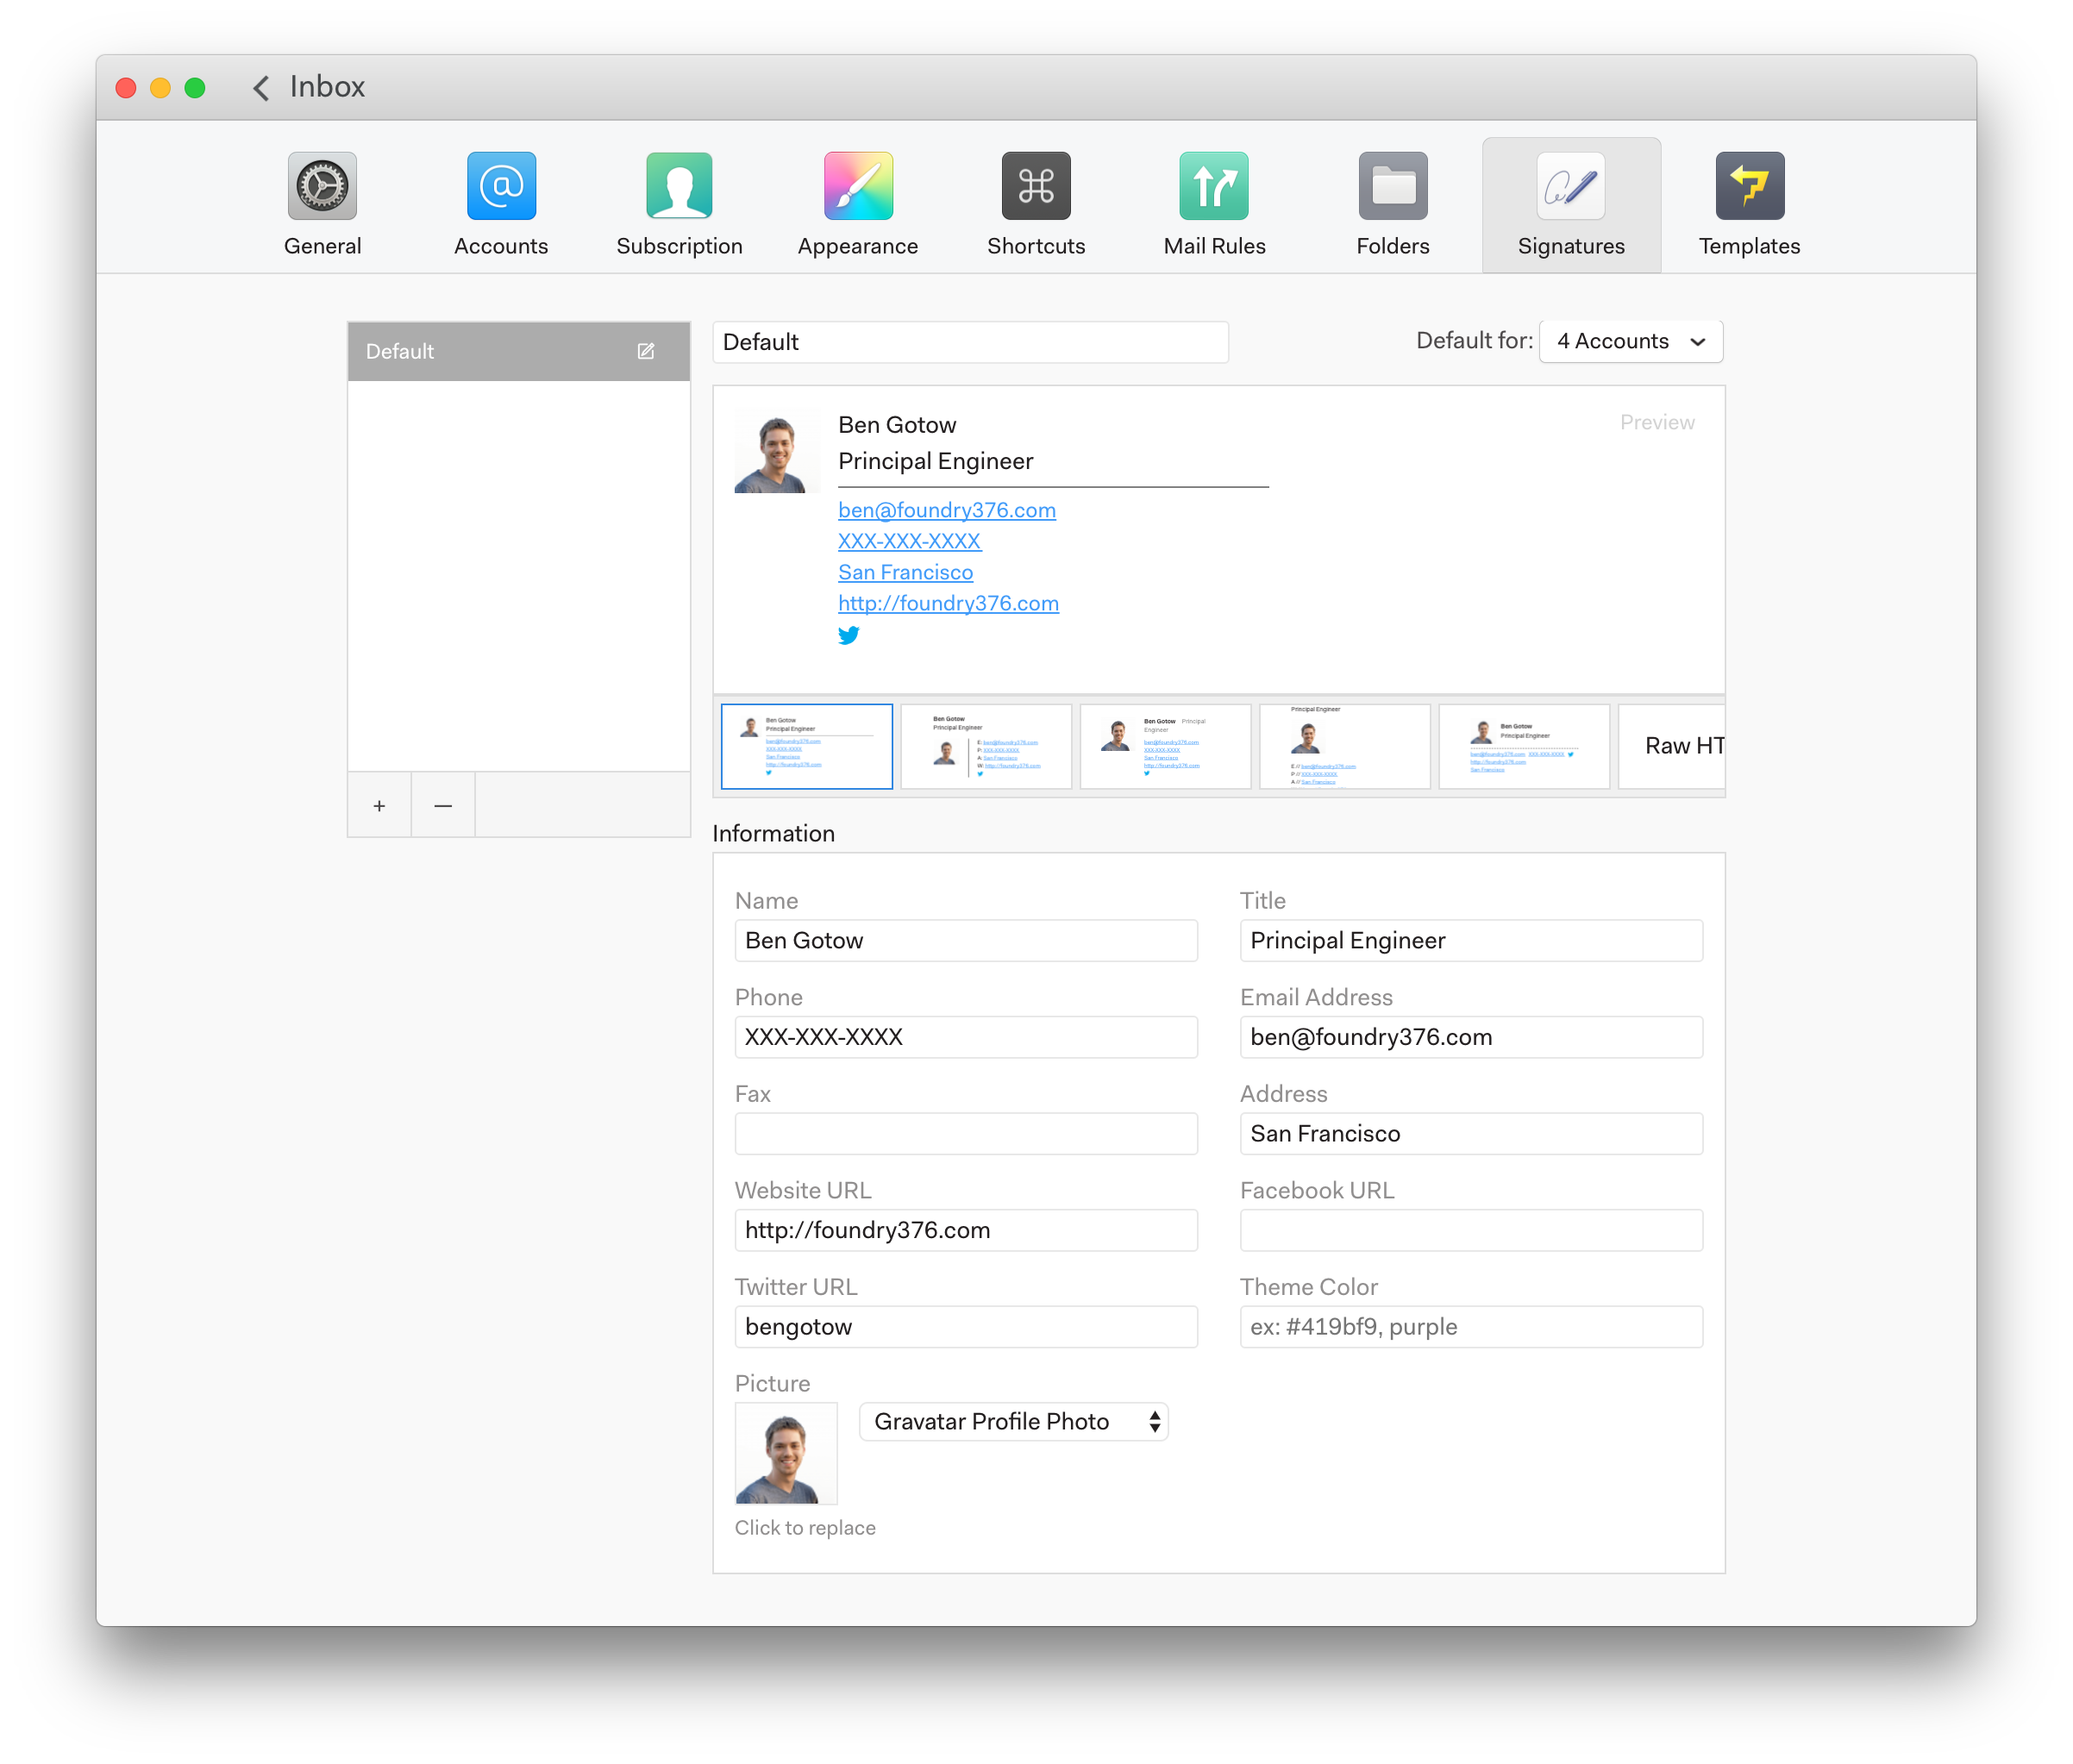Screen dimensions: 2073x1764
Task: Open the Mail Rules arrows icon
Action: (1214, 186)
